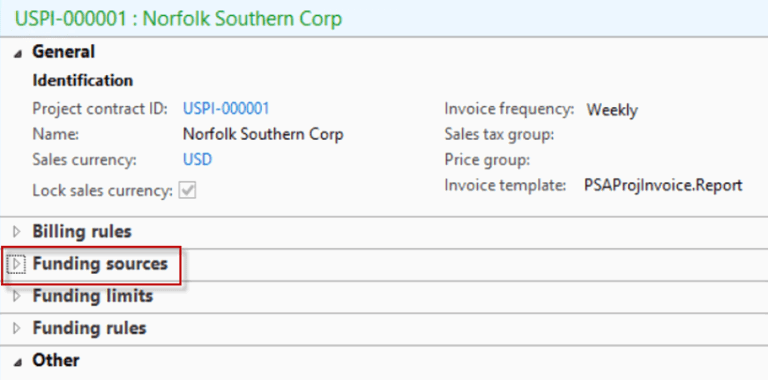Click the Identification group label

pyautogui.click(x=82, y=80)
